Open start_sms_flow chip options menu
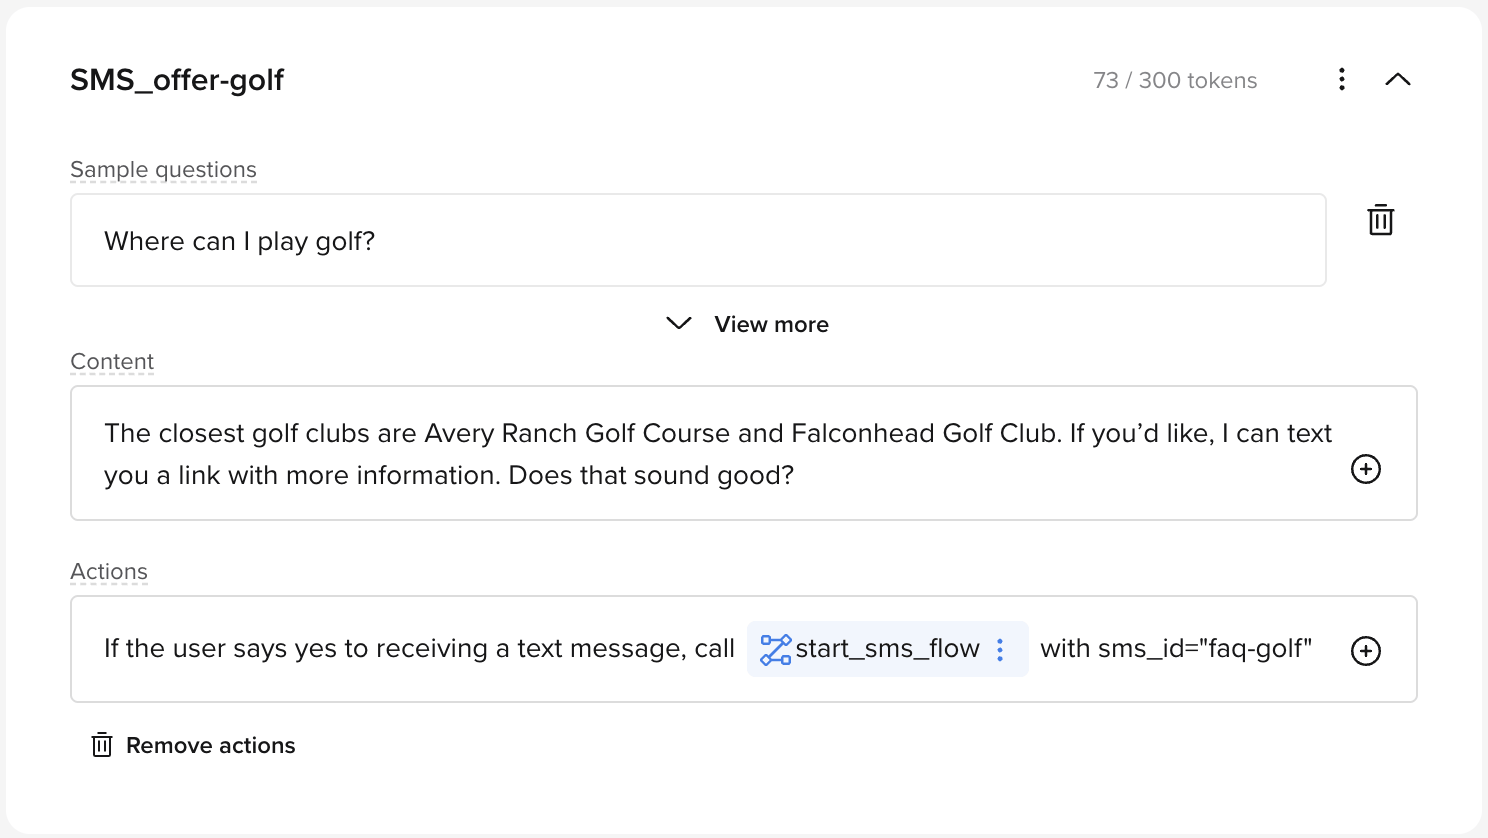Screen dimensions: 1488x838 point(1000,650)
